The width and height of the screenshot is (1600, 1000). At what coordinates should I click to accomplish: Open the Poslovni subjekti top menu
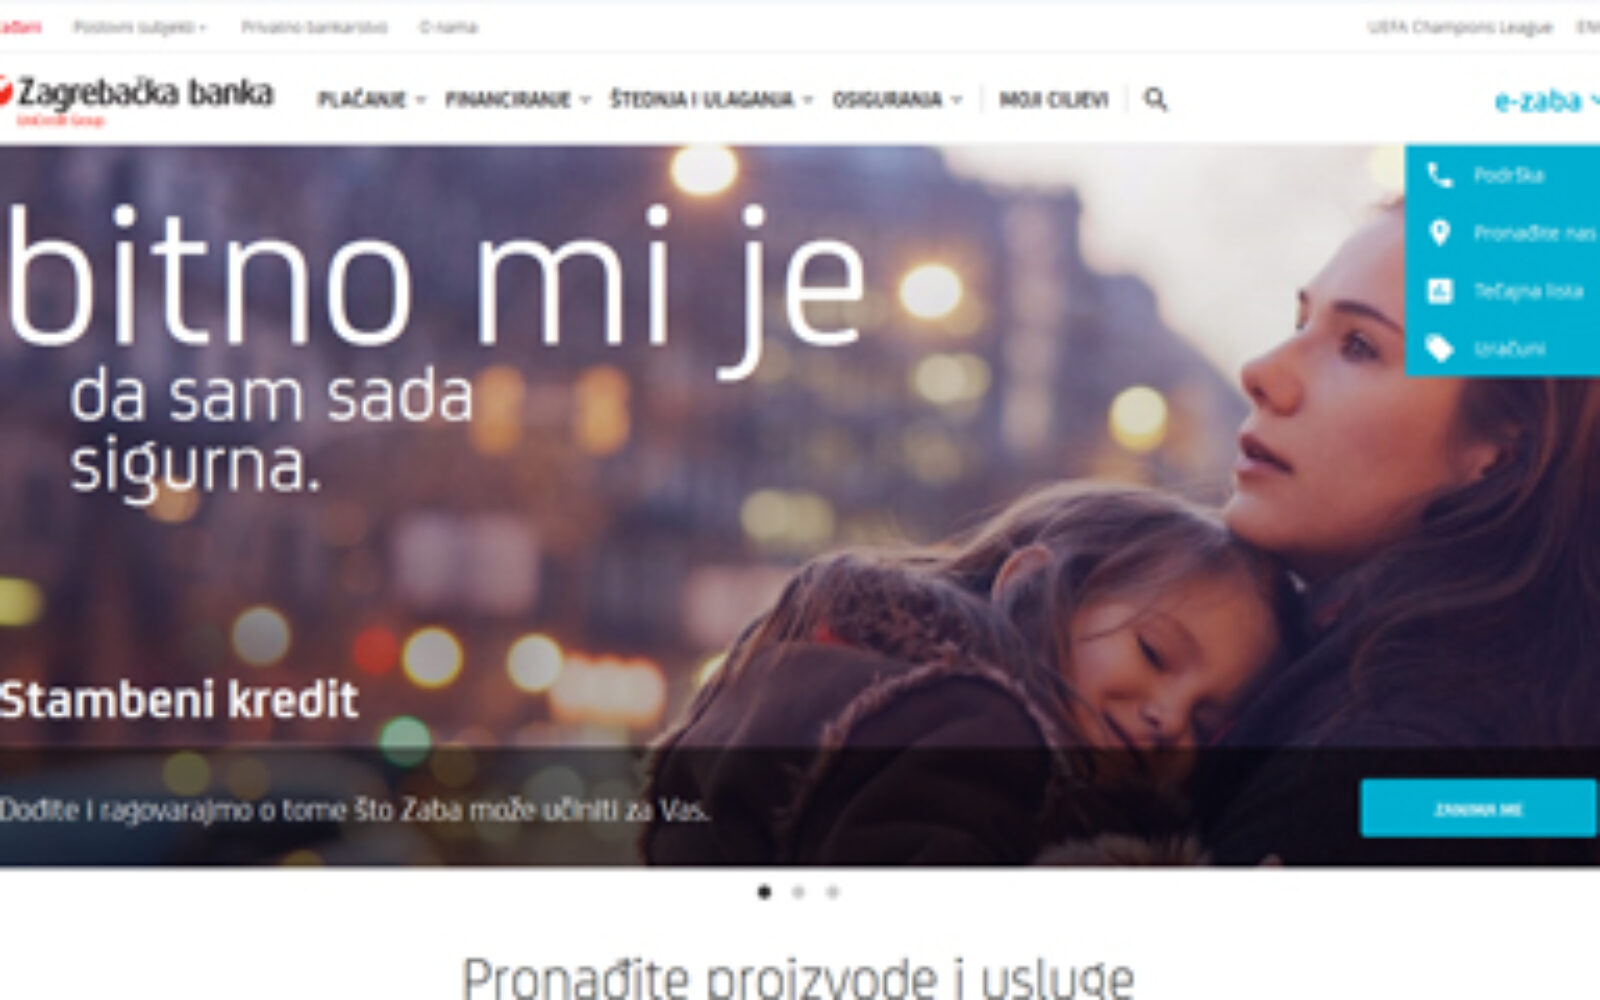140,27
